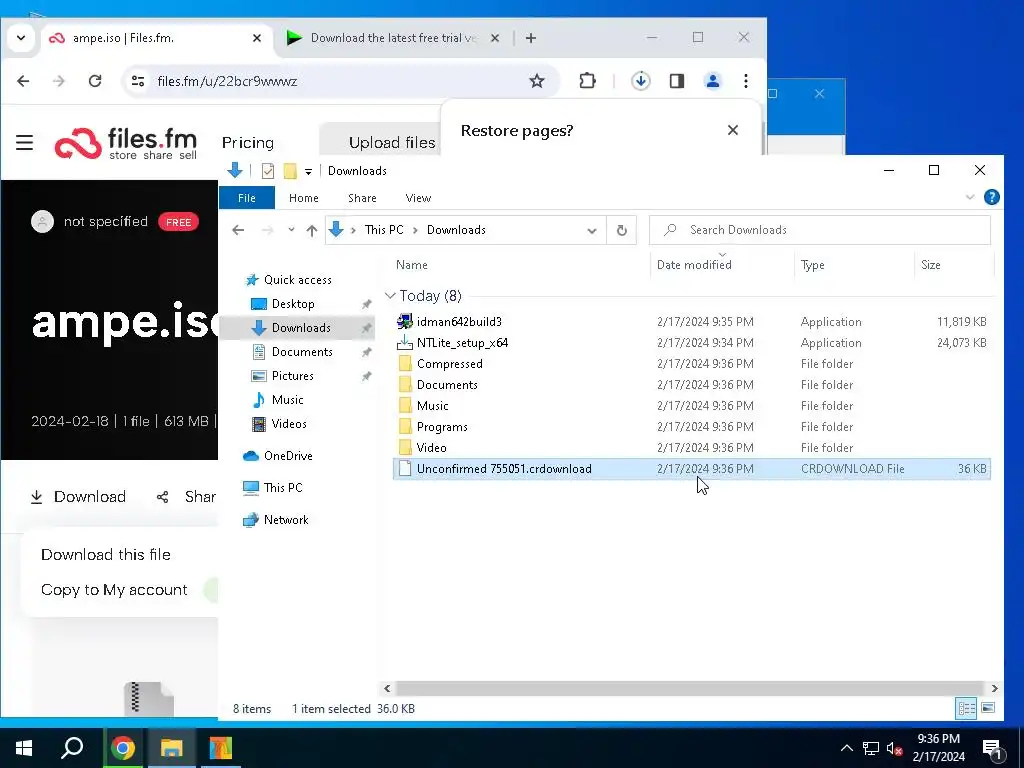Image resolution: width=1024 pixels, height=768 pixels.
Task: Sort by the Type column header
Action: (812, 264)
